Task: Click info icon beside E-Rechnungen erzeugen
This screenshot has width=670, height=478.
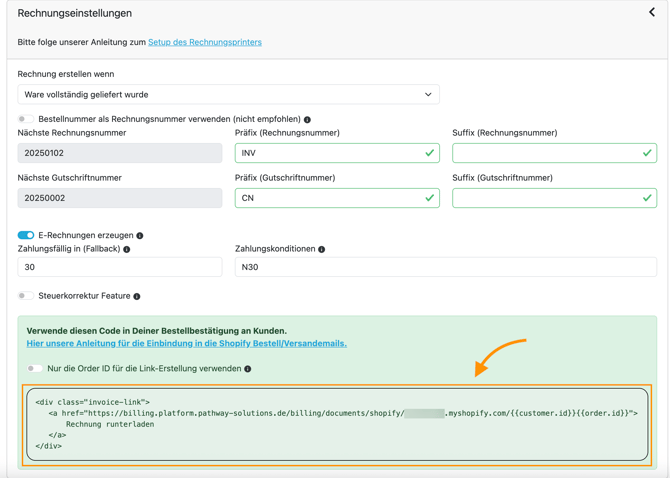Action: coord(140,236)
